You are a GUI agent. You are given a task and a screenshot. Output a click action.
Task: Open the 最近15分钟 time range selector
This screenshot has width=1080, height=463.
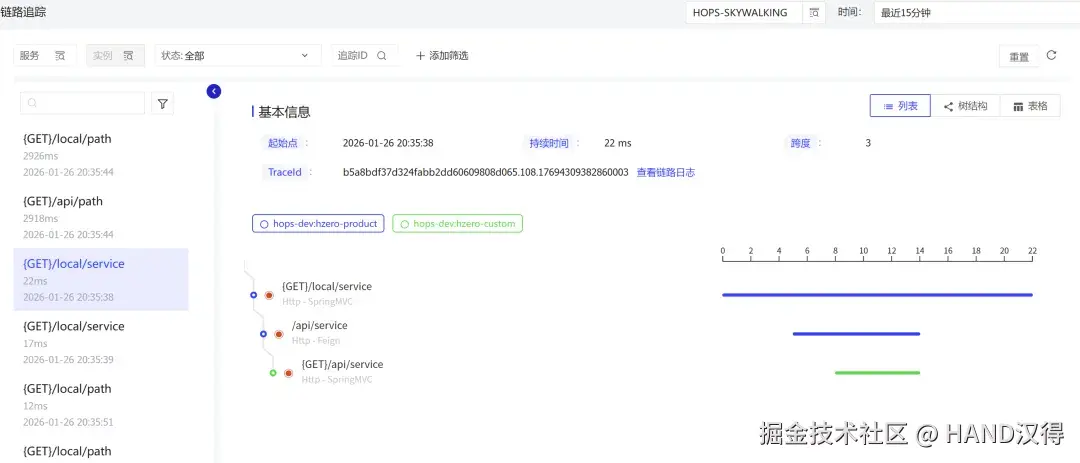click(977, 12)
